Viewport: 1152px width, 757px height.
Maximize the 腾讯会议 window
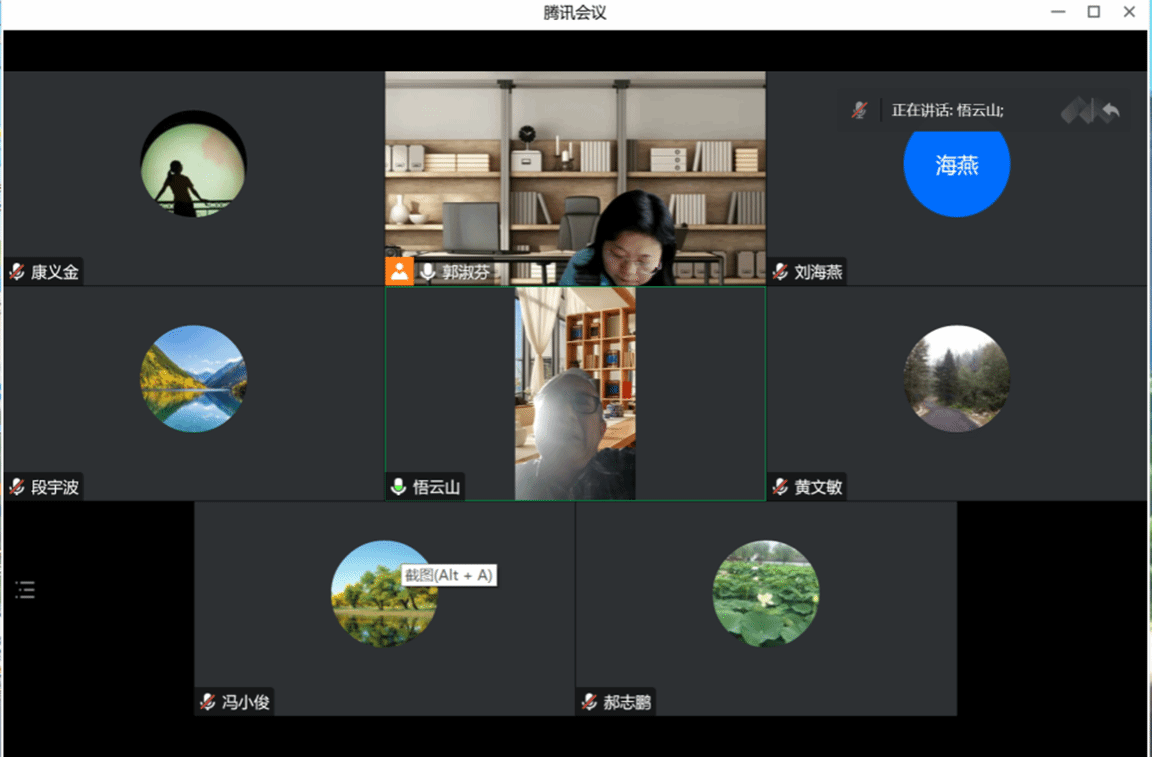tap(1094, 12)
